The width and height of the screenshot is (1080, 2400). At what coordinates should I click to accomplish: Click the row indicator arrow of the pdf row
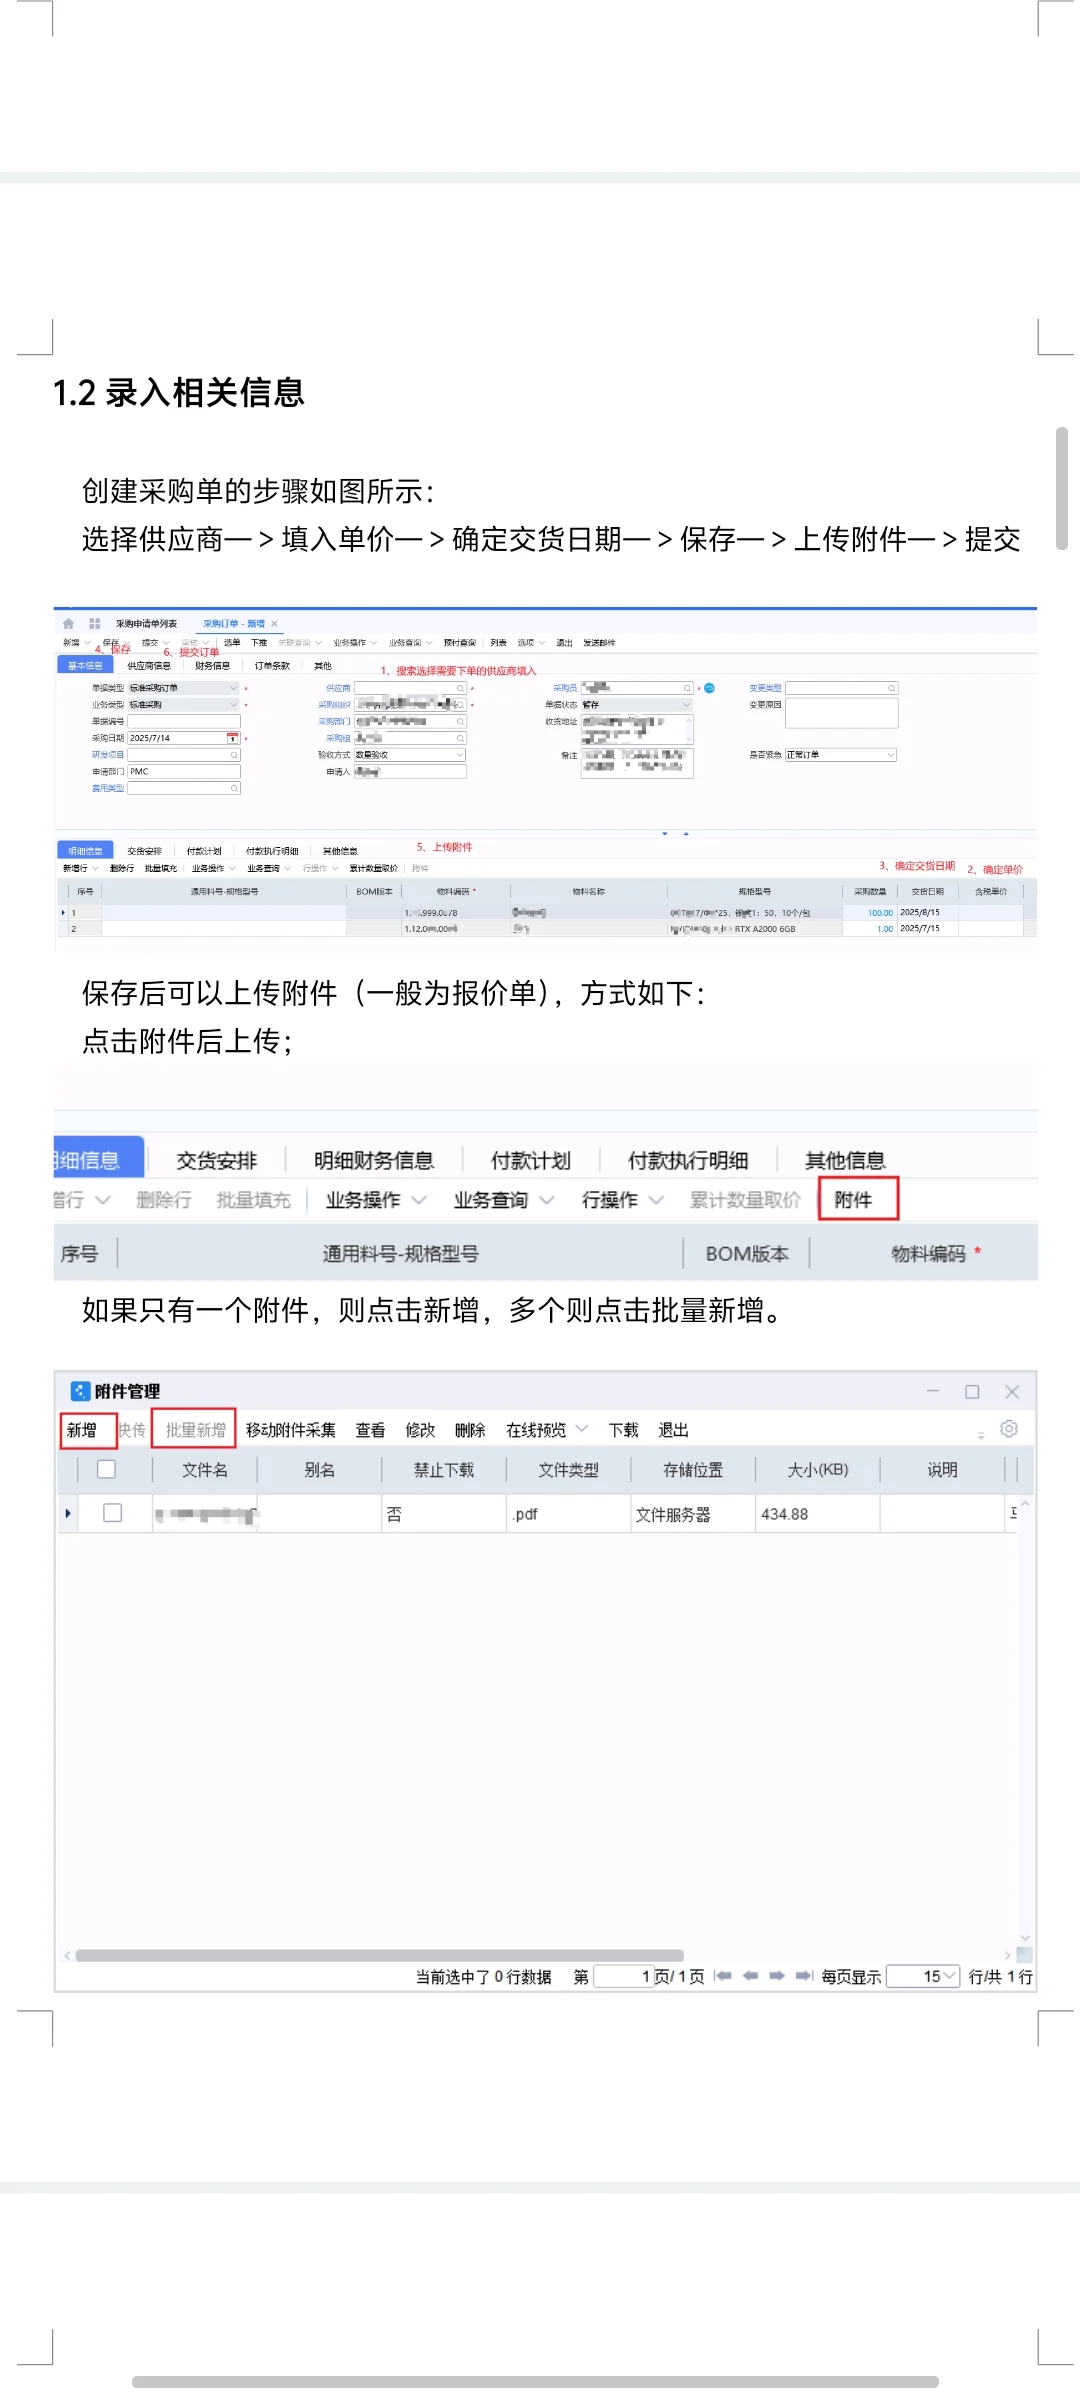pyautogui.click(x=67, y=1514)
